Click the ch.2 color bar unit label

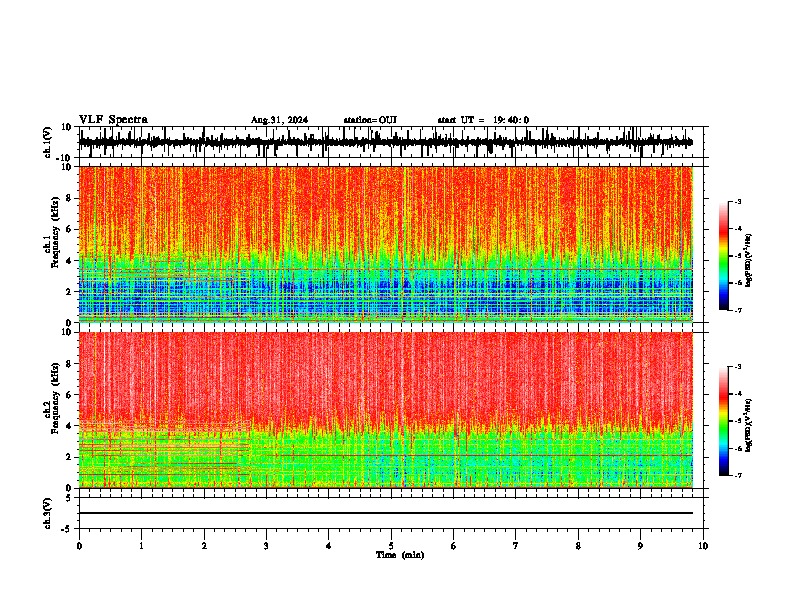[x=749, y=425]
